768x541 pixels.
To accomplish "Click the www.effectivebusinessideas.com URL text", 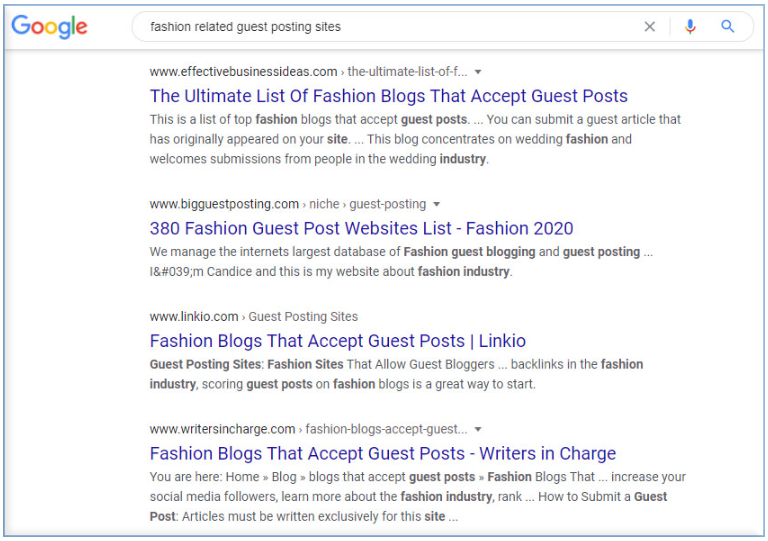I will pos(243,72).
